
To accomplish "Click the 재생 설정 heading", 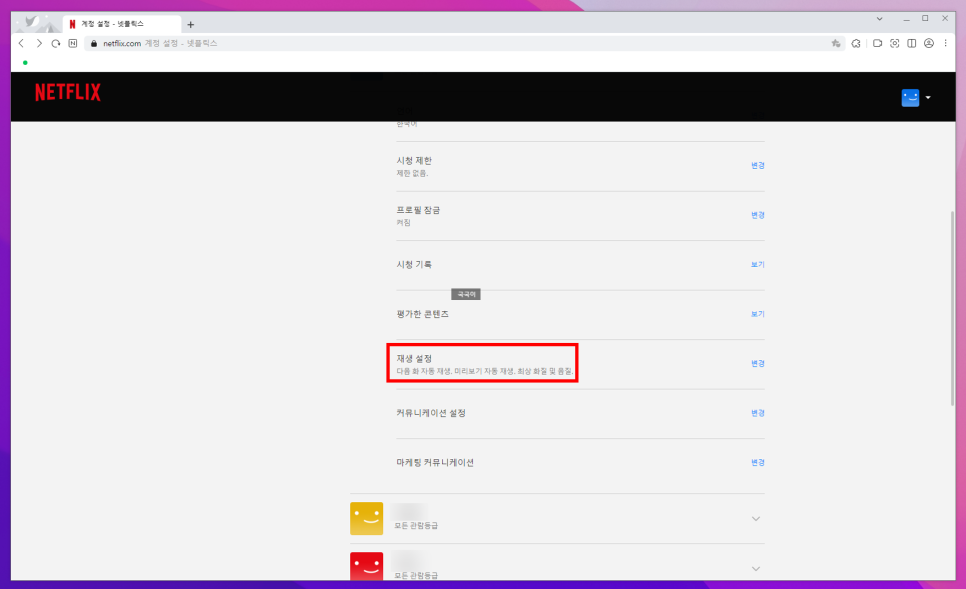I will pos(414,359).
